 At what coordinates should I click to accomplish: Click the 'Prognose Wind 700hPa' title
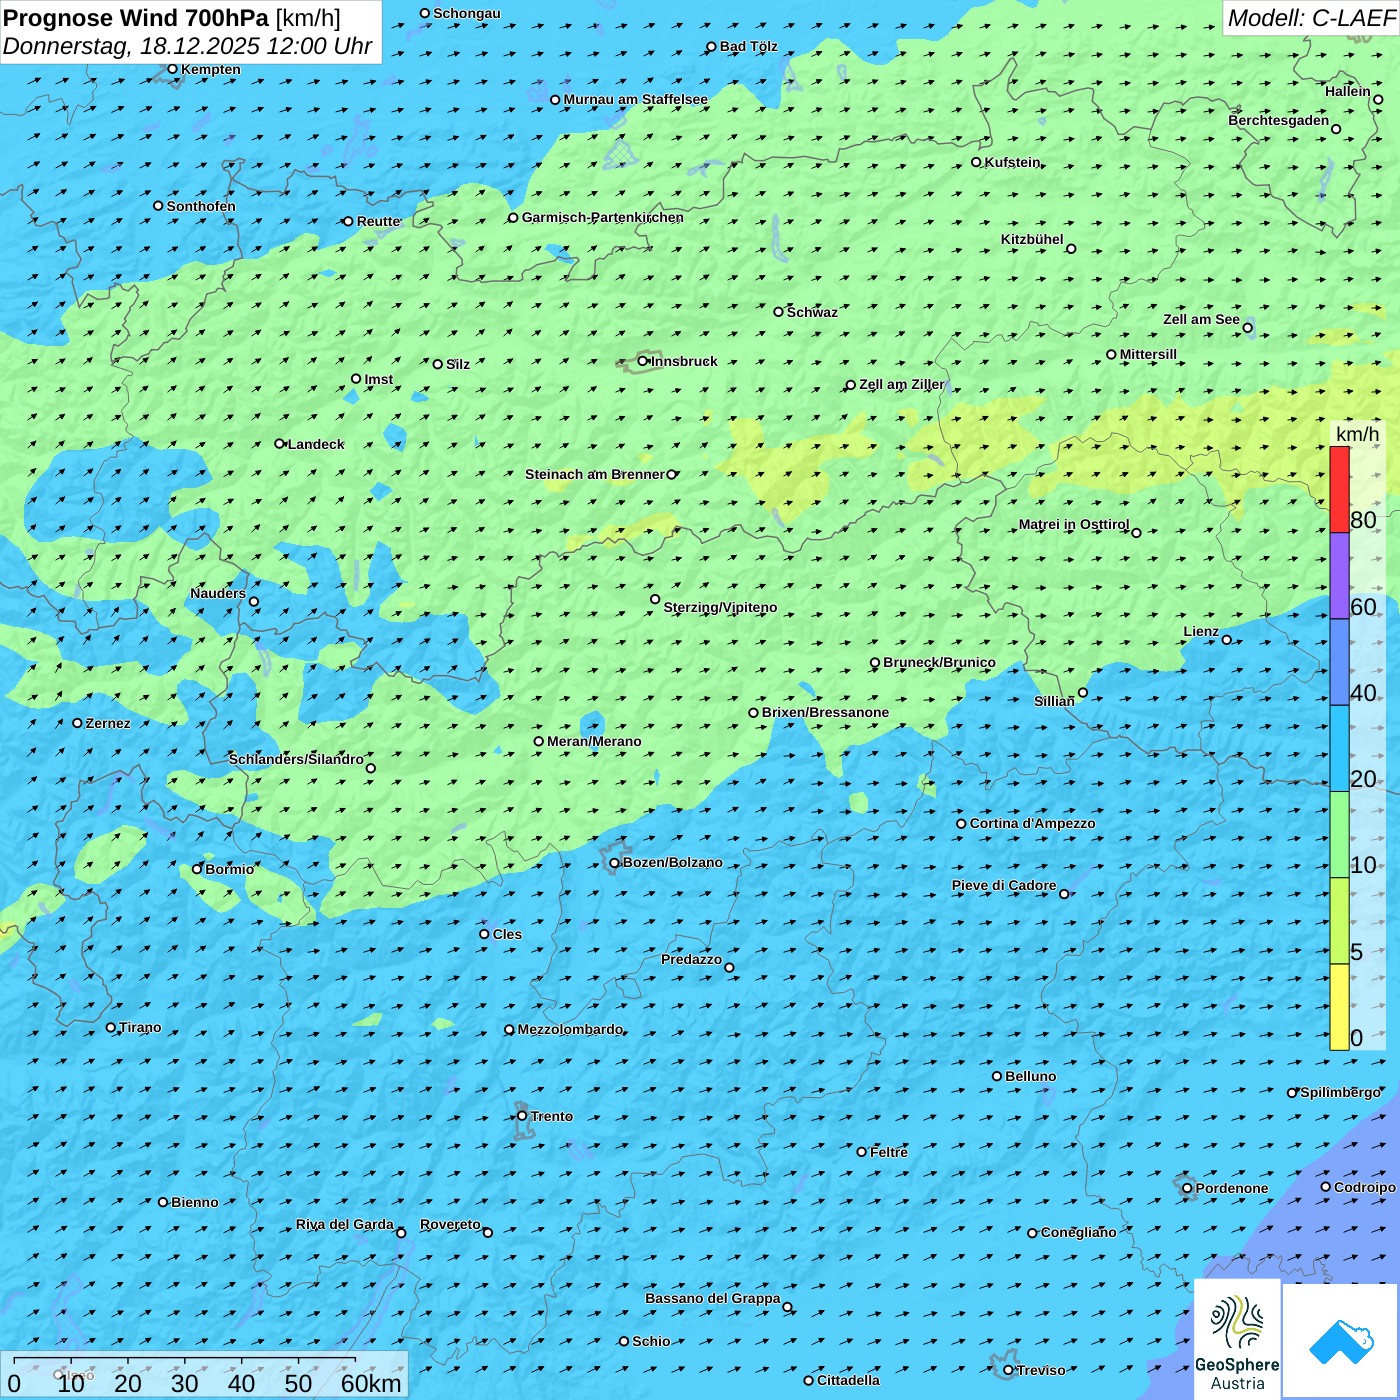136,17
